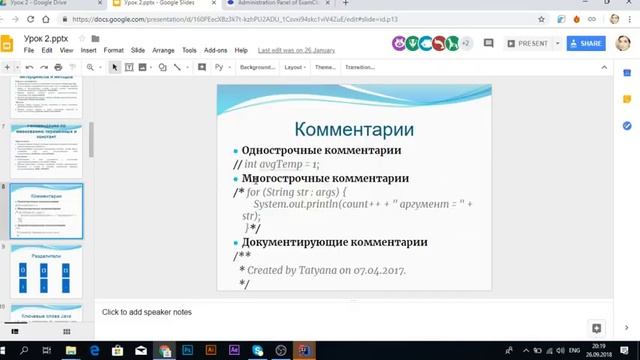Open Skype from the taskbar
Viewport: 640px width, 360px height.
[258, 350]
